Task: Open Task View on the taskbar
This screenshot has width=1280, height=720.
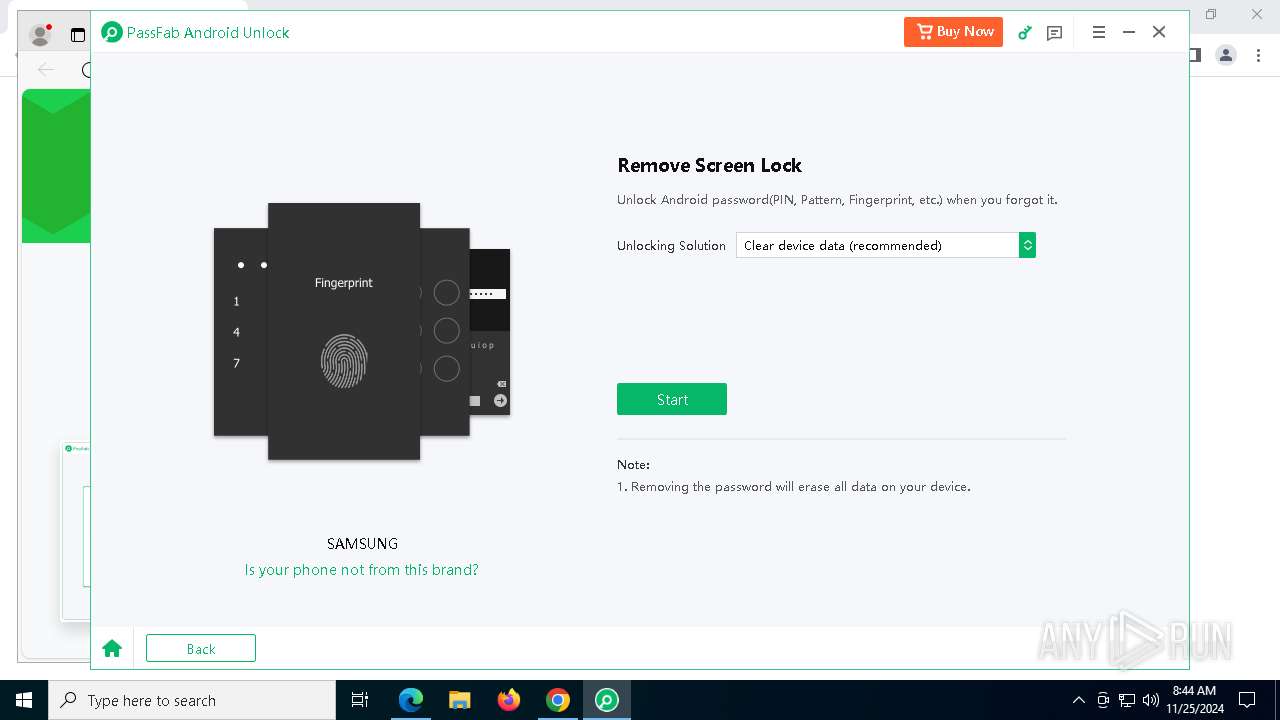Action: [360, 700]
